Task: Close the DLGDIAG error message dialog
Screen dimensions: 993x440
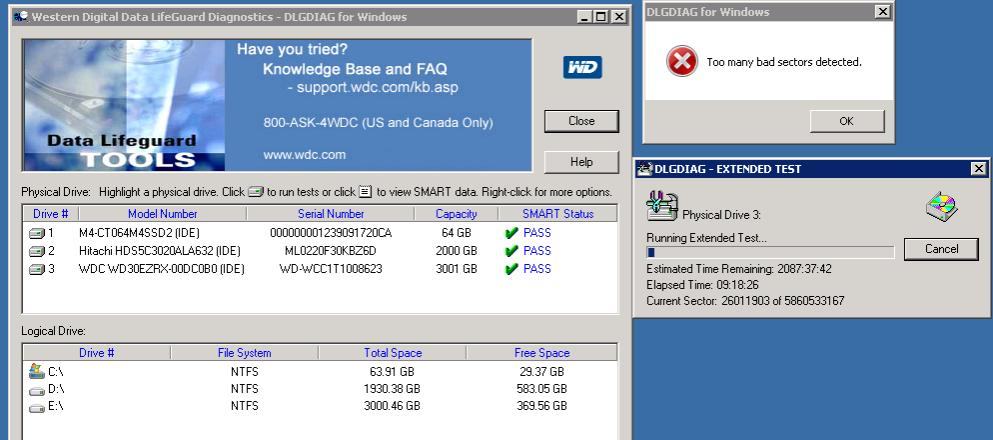Action: [882, 11]
